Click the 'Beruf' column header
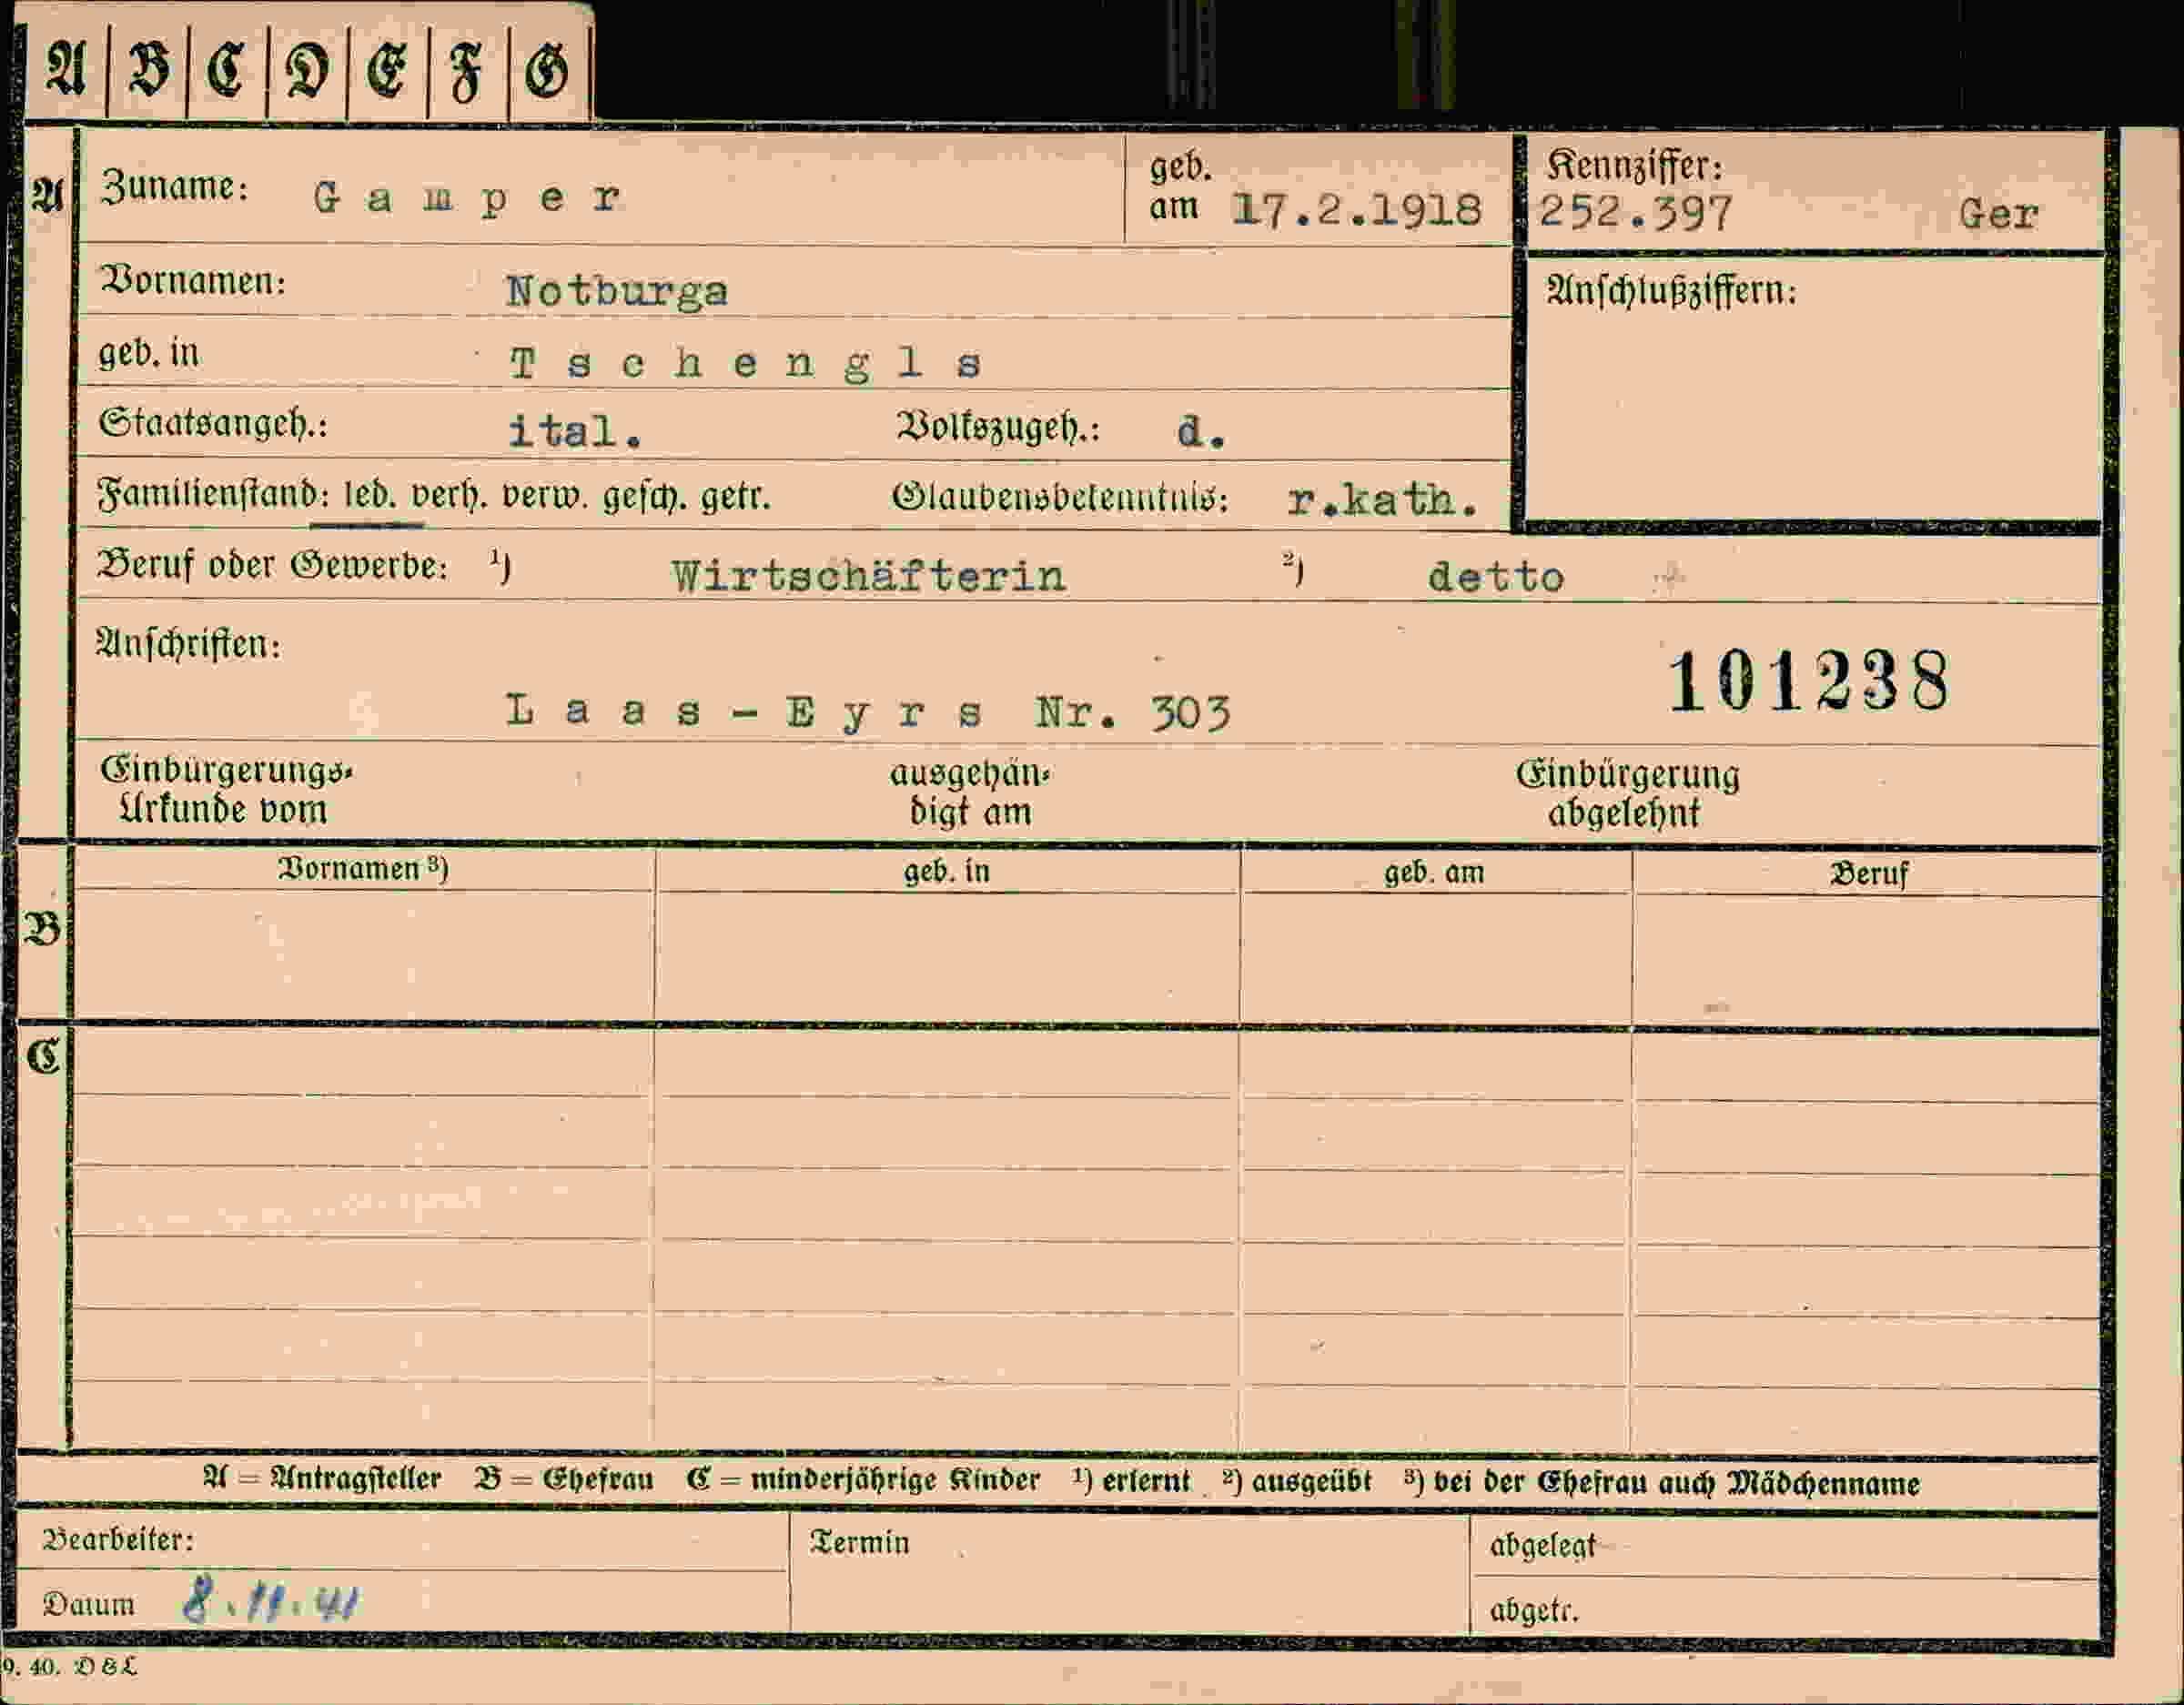This screenshot has height=1705, width=2184. tap(1869, 874)
